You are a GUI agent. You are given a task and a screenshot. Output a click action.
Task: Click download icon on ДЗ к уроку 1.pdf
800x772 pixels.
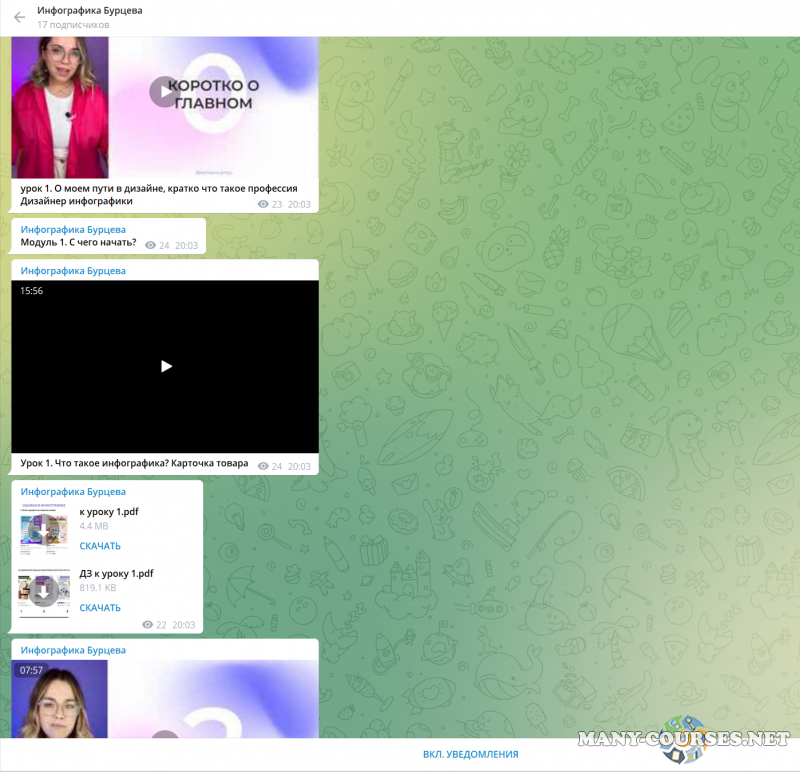(43, 591)
